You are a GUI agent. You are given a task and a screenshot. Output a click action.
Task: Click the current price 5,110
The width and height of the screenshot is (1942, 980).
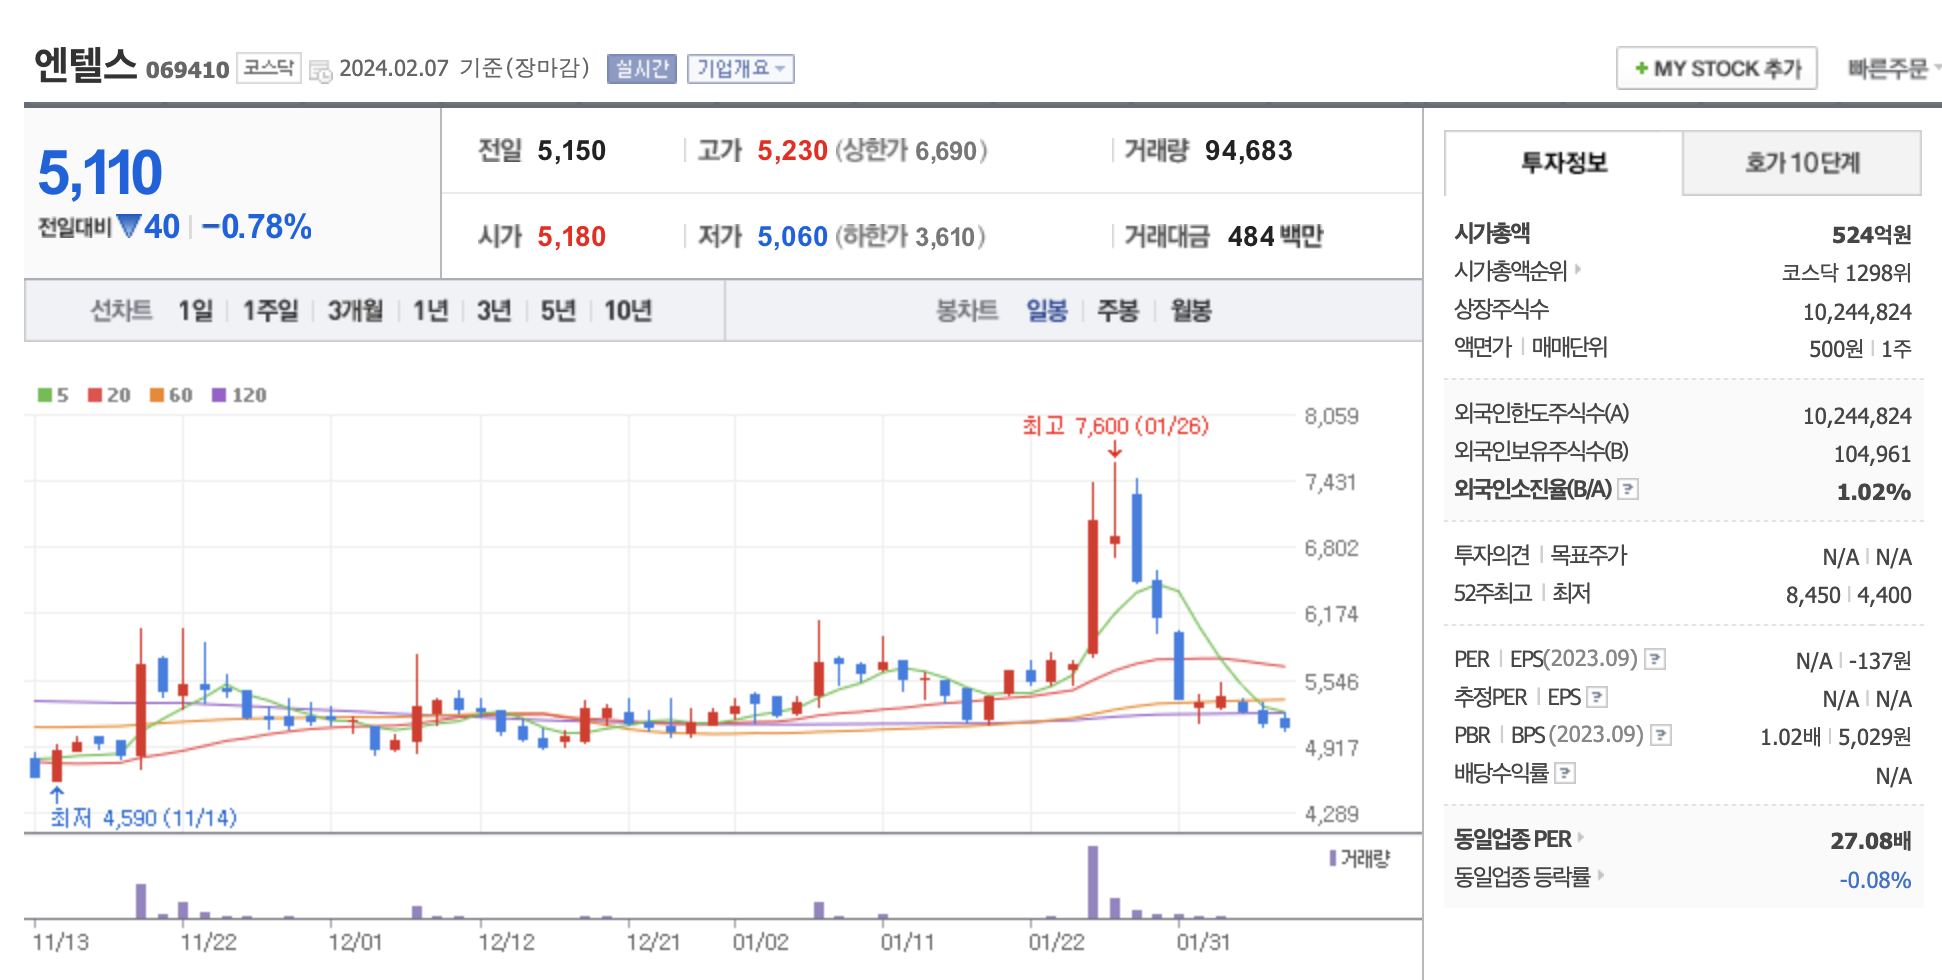click(x=100, y=173)
